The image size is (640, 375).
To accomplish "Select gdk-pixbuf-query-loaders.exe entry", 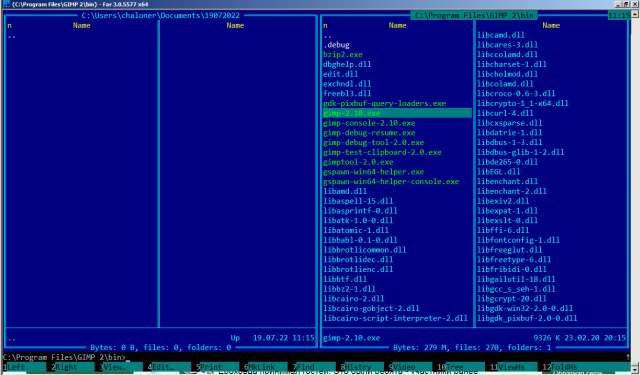I will [x=384, y=104].
